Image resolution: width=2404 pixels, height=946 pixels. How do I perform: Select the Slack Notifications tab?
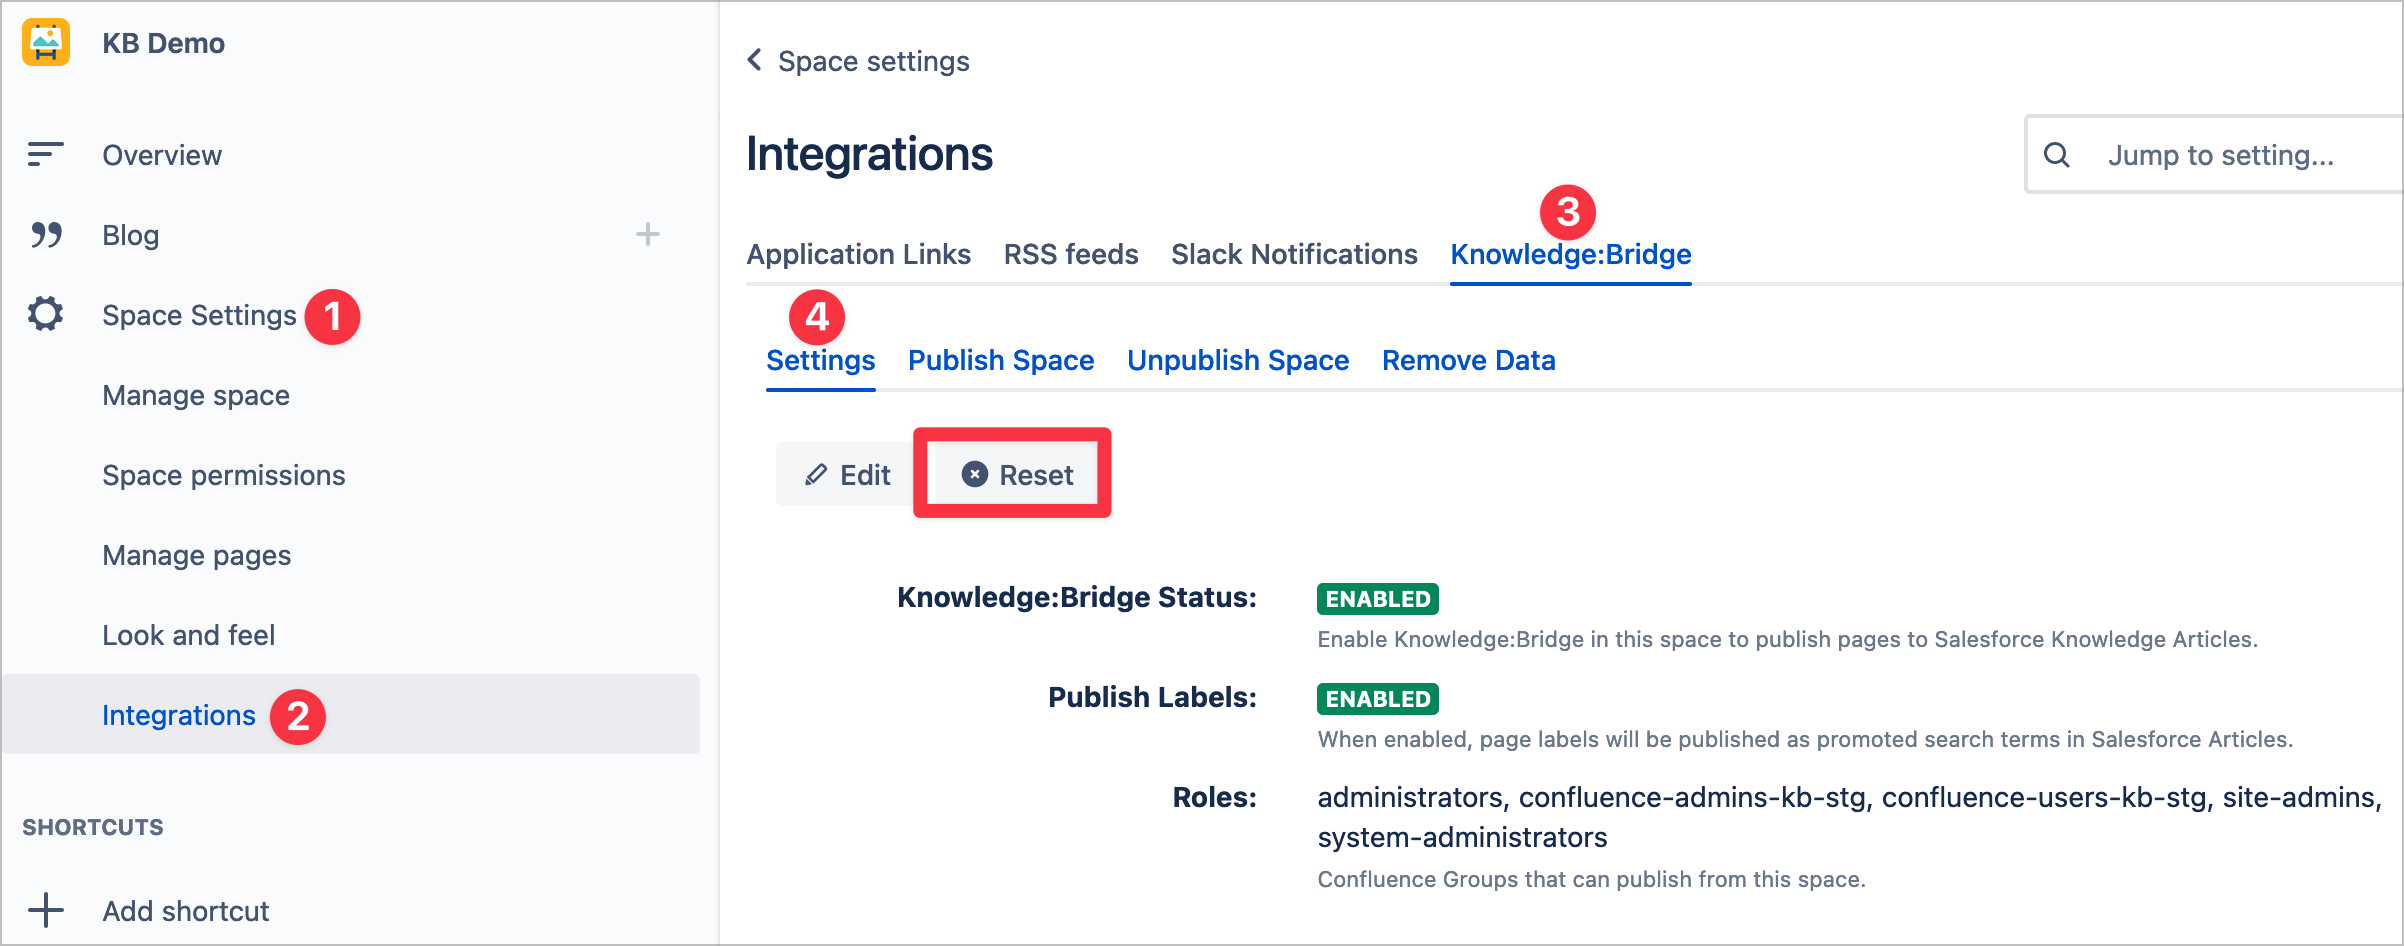point(1293,254)
